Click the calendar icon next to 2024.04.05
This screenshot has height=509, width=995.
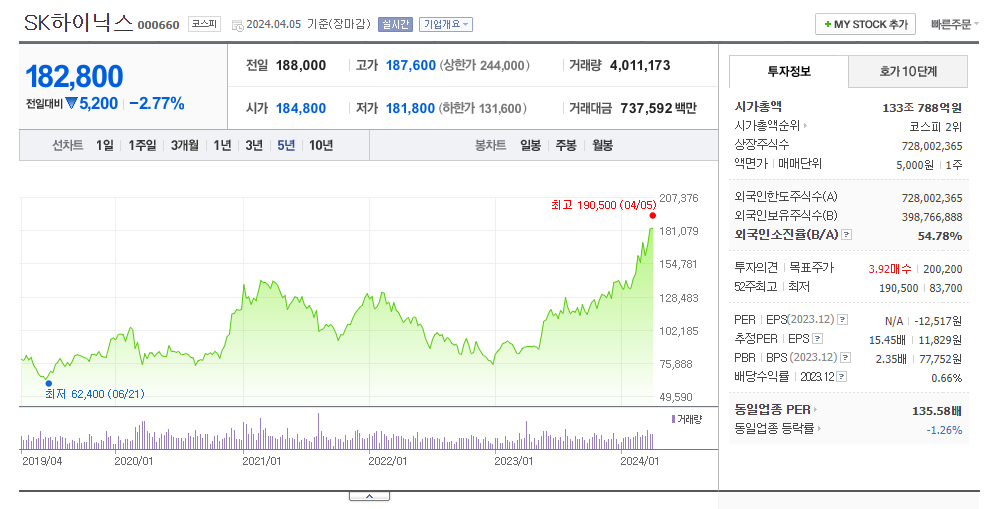(x=237, y=25)
